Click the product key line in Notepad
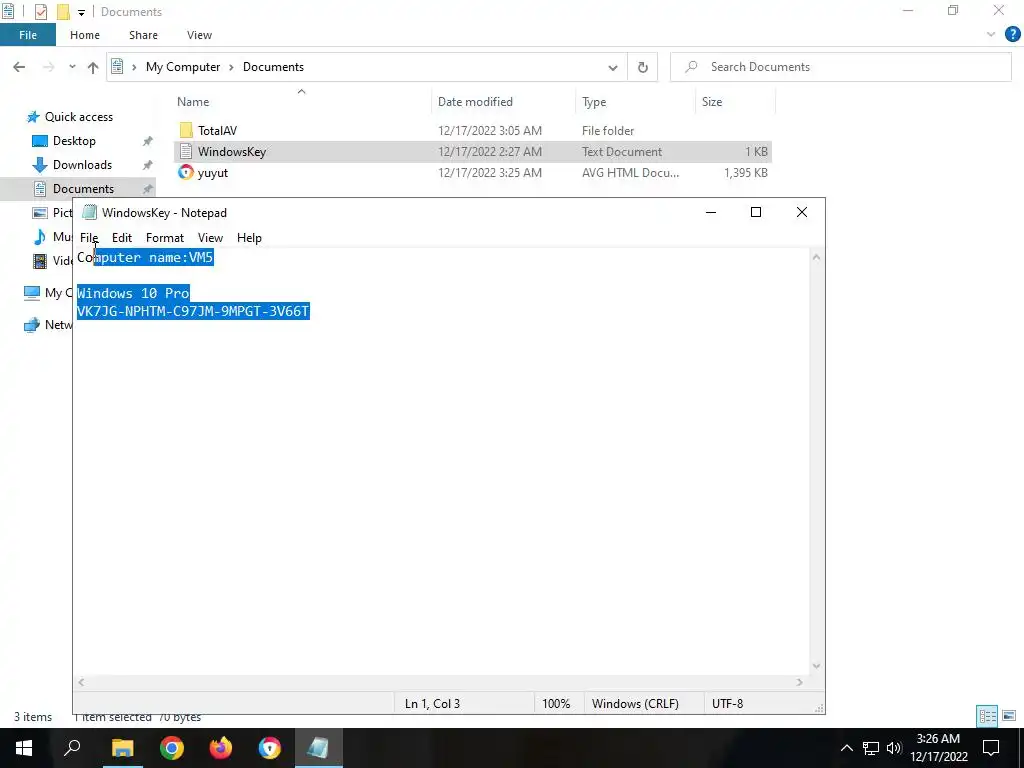This screenshot has height=768, width=1024. click(193, 311)
